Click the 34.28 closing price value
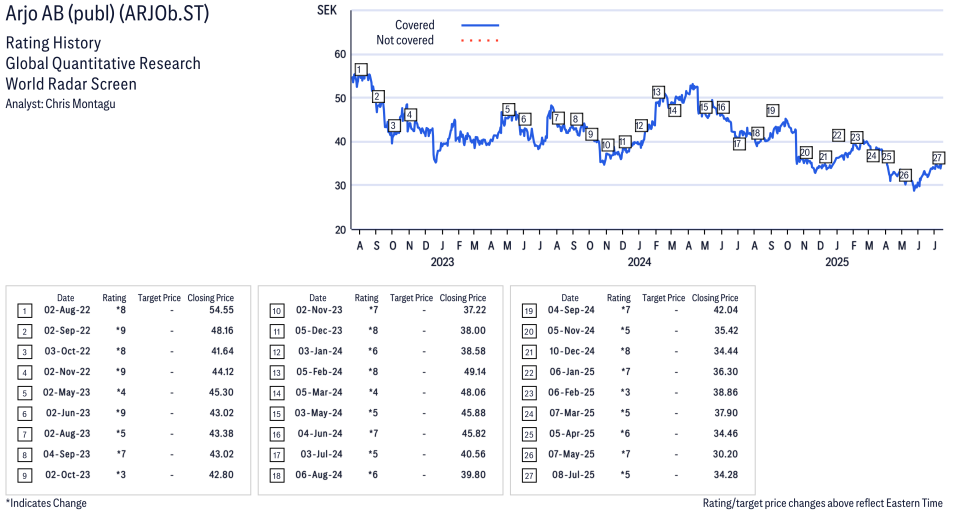The image size is (954, 510). 726,475
